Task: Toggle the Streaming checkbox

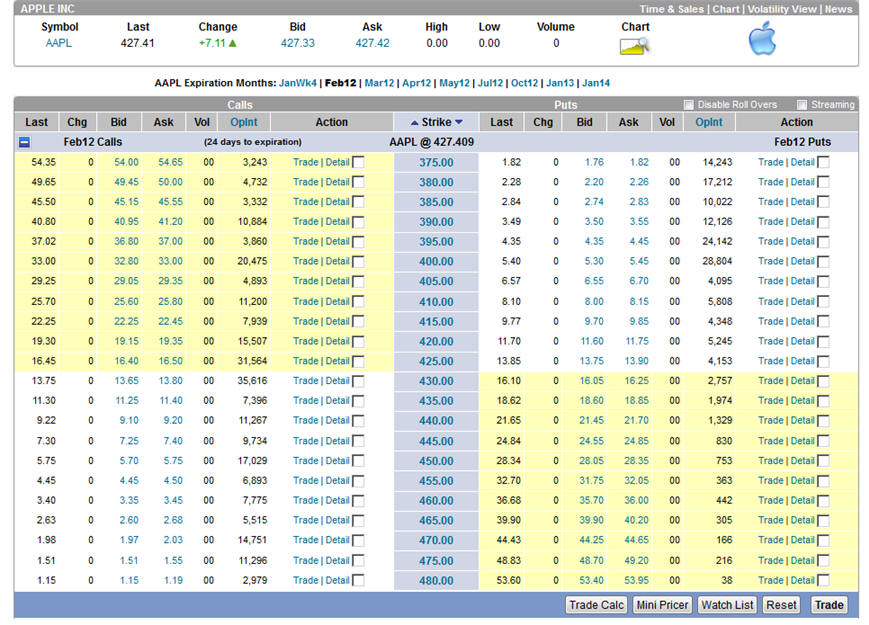Action: coord(801,105)
